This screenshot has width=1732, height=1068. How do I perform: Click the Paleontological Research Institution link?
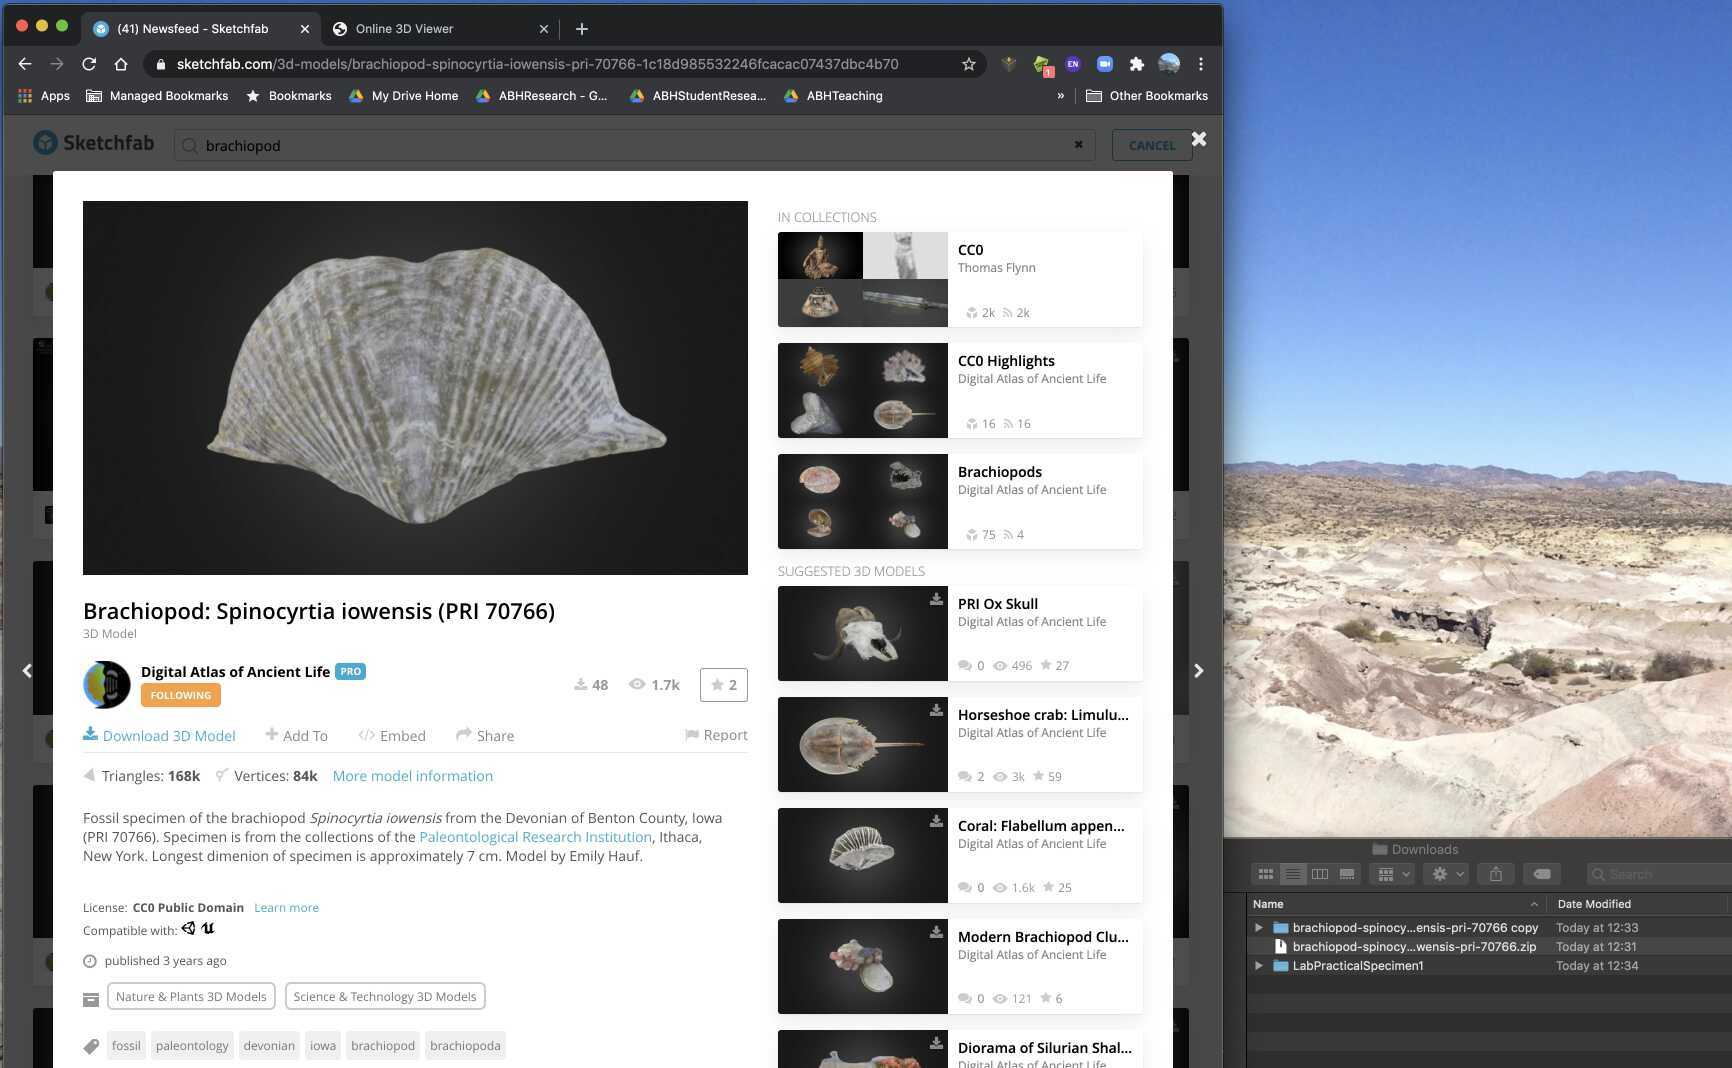(x=535, y=837)
